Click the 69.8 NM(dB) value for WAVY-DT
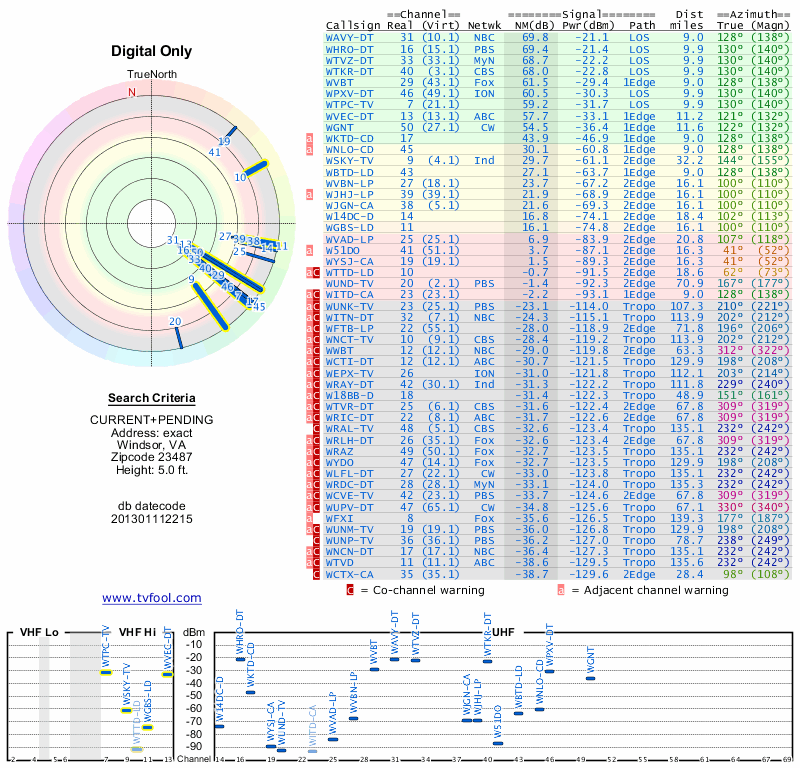This screenshot has height=768, width=800. tap(535, 38)
